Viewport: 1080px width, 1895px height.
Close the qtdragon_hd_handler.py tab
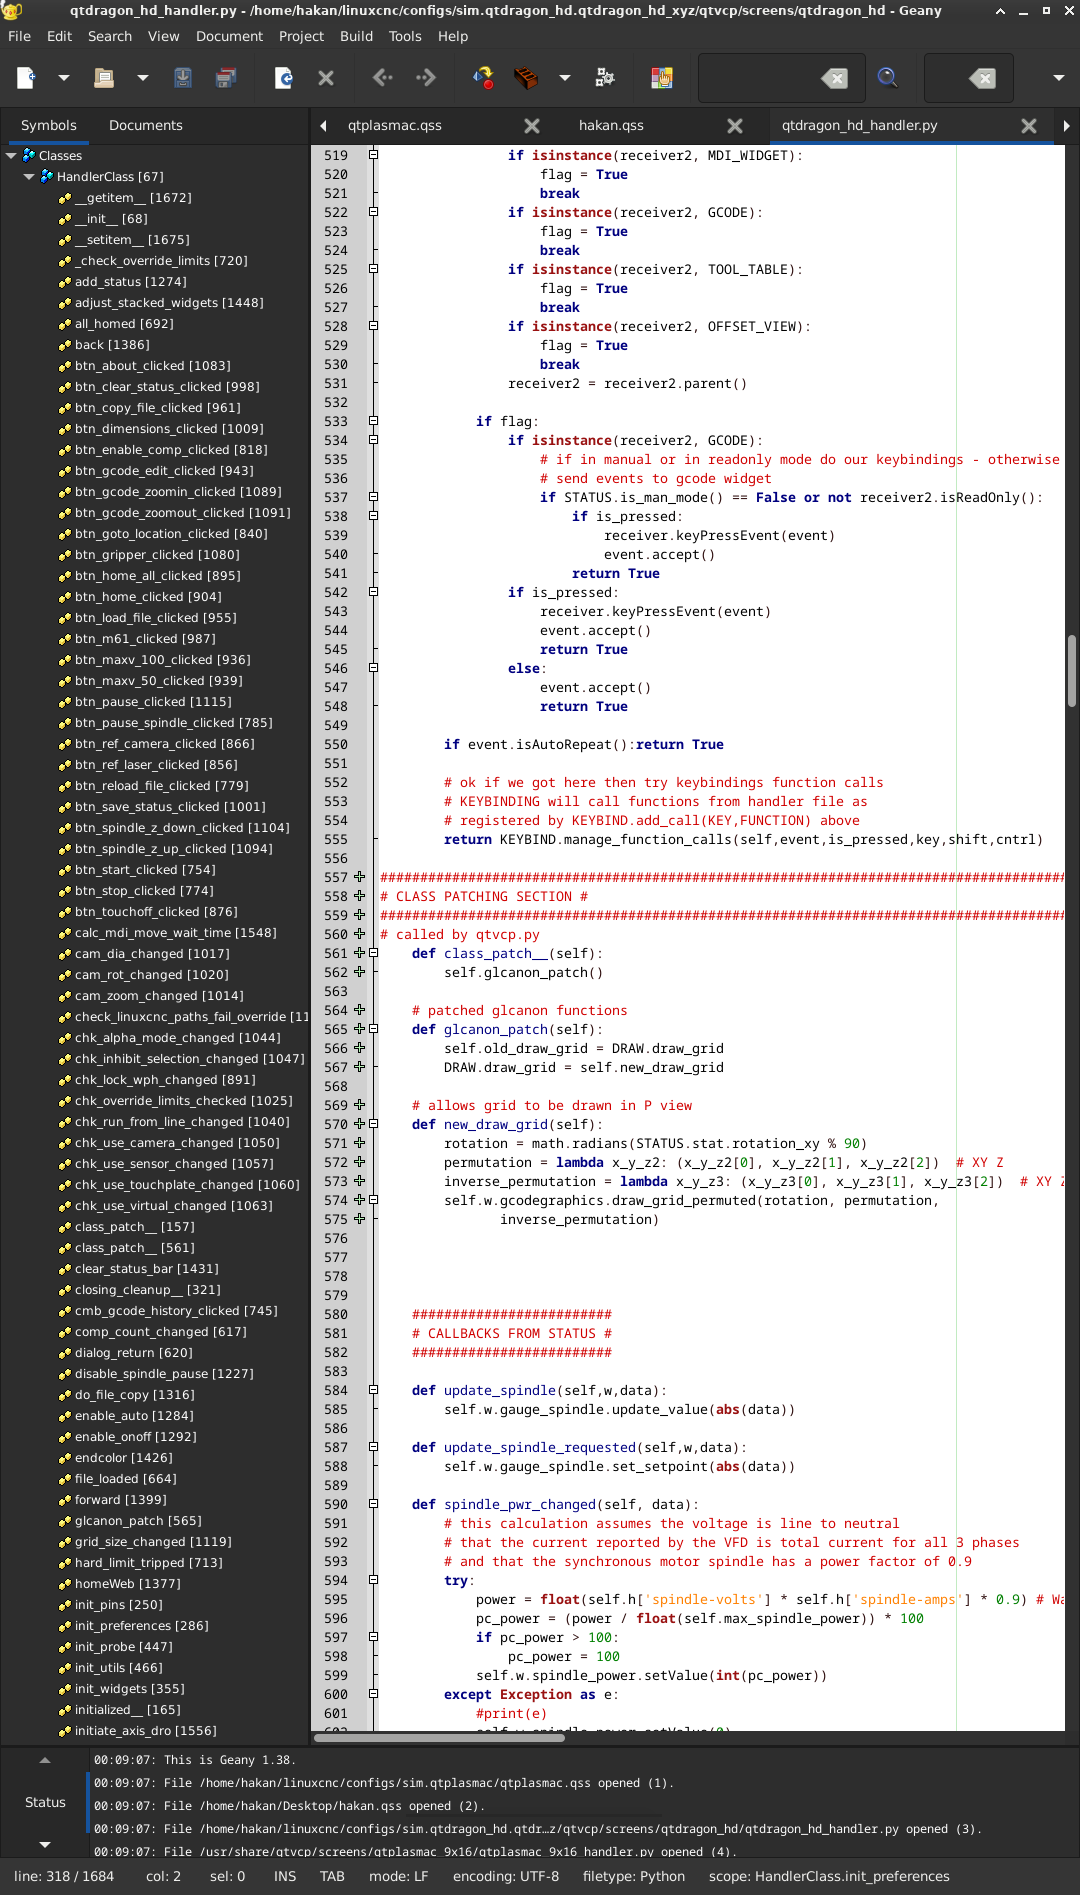pyautogui.click(x=1029, y=125)
